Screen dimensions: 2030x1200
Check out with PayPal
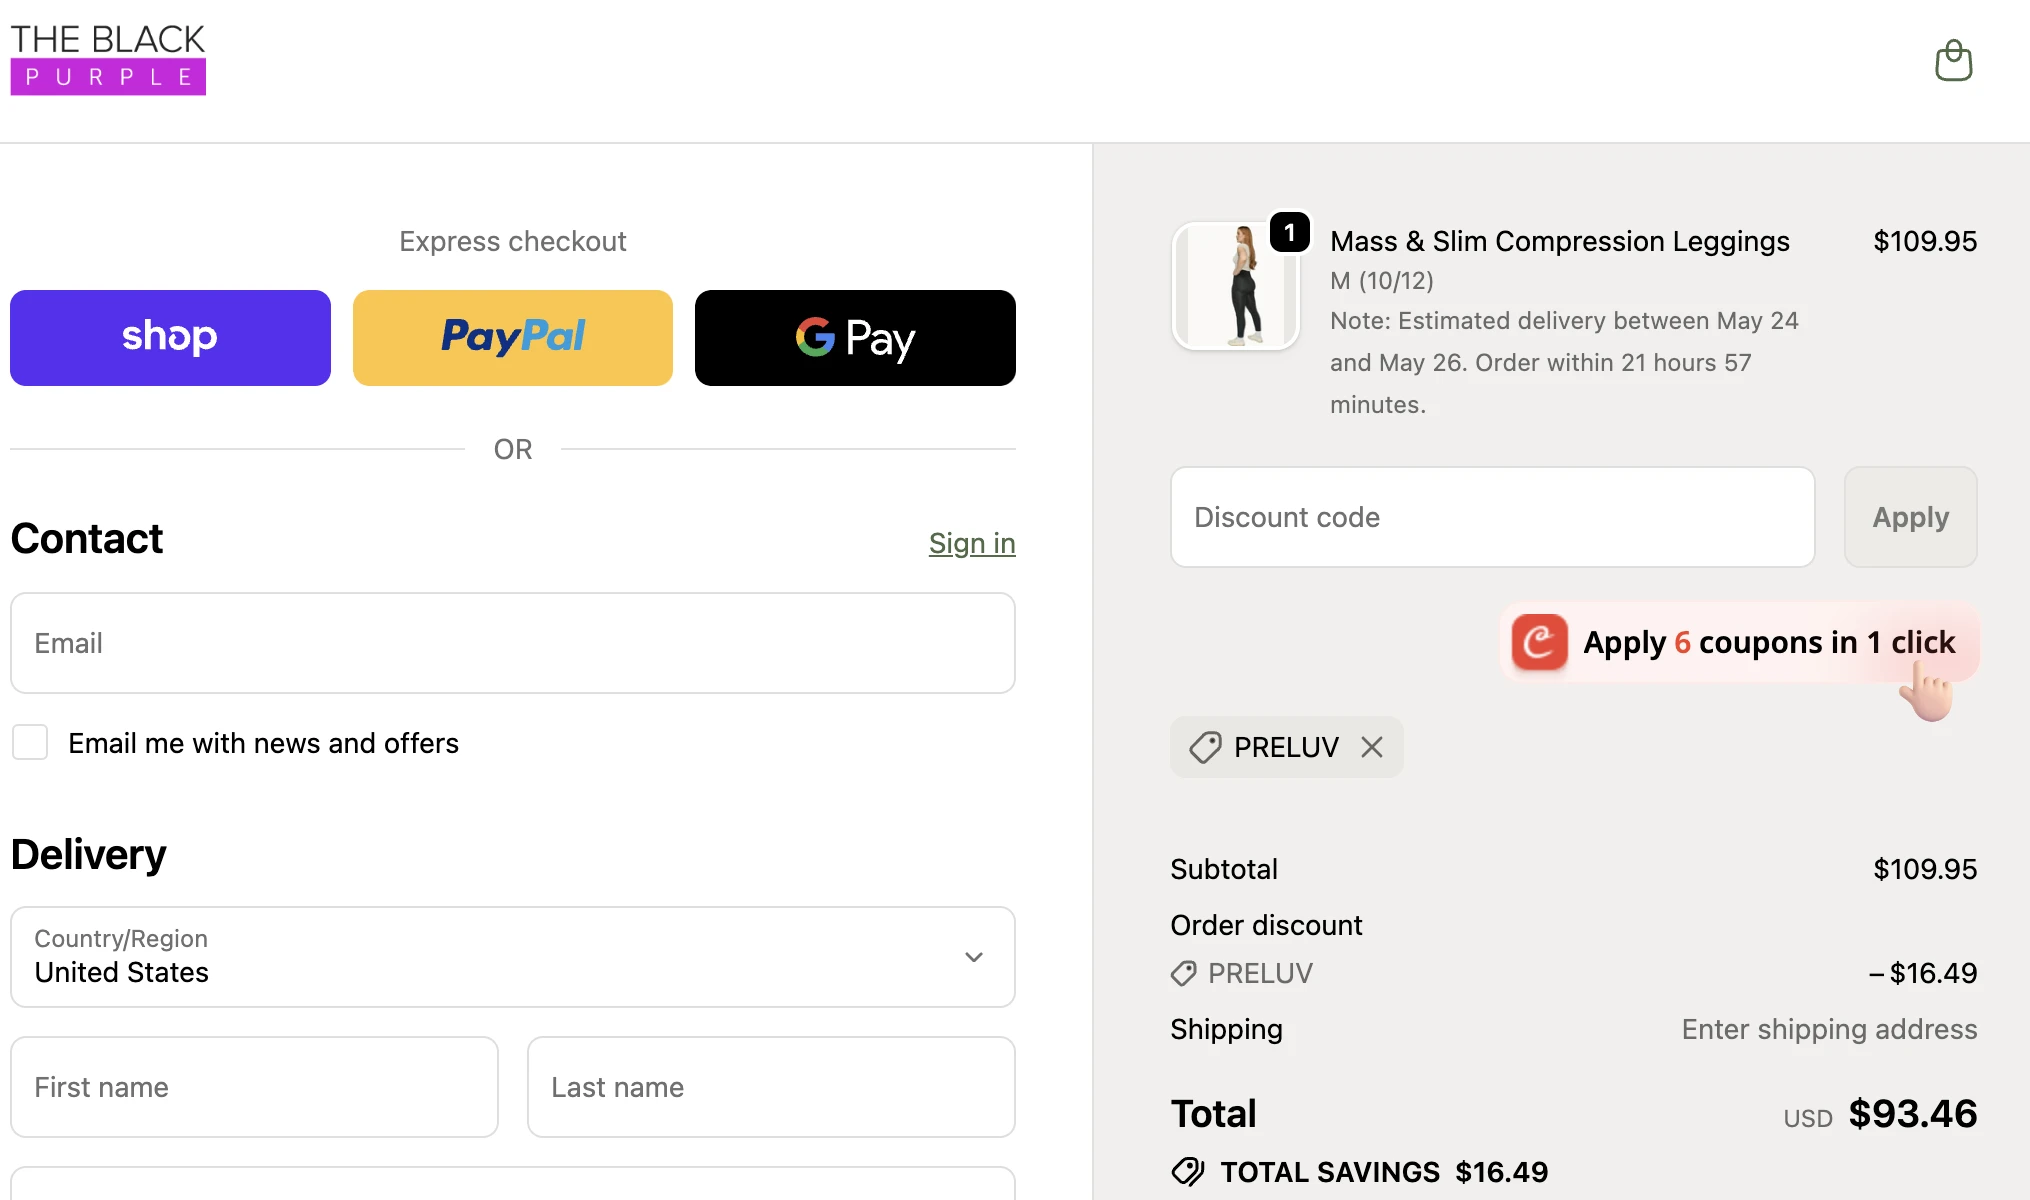point(513,338)
